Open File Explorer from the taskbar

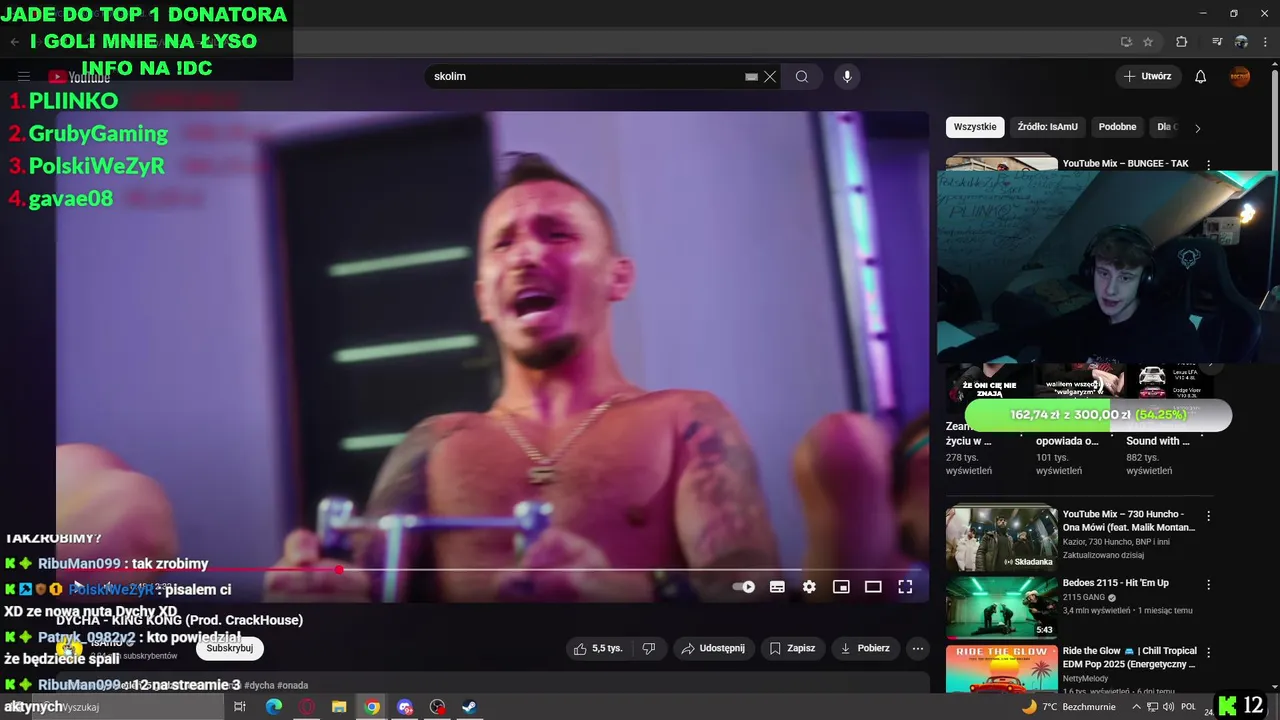339,707
